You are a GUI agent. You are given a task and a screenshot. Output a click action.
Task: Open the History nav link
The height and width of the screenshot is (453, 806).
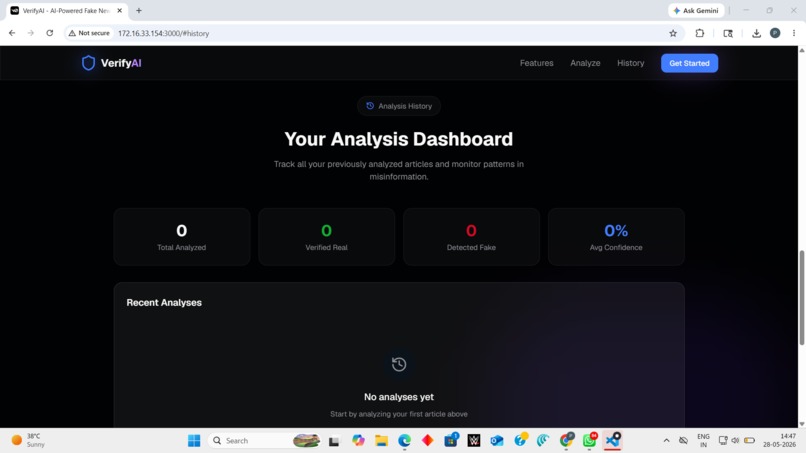coord(630,63)
